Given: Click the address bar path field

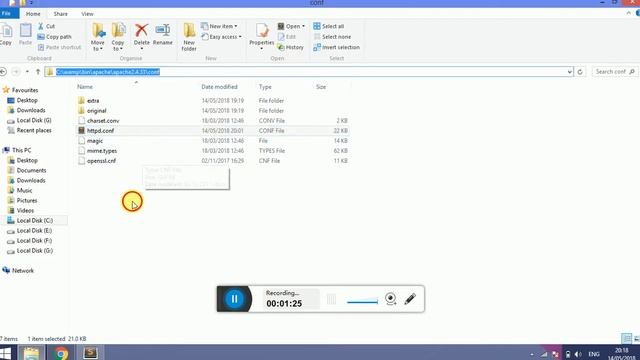Looking at the screenshot, I should [308, 72].
